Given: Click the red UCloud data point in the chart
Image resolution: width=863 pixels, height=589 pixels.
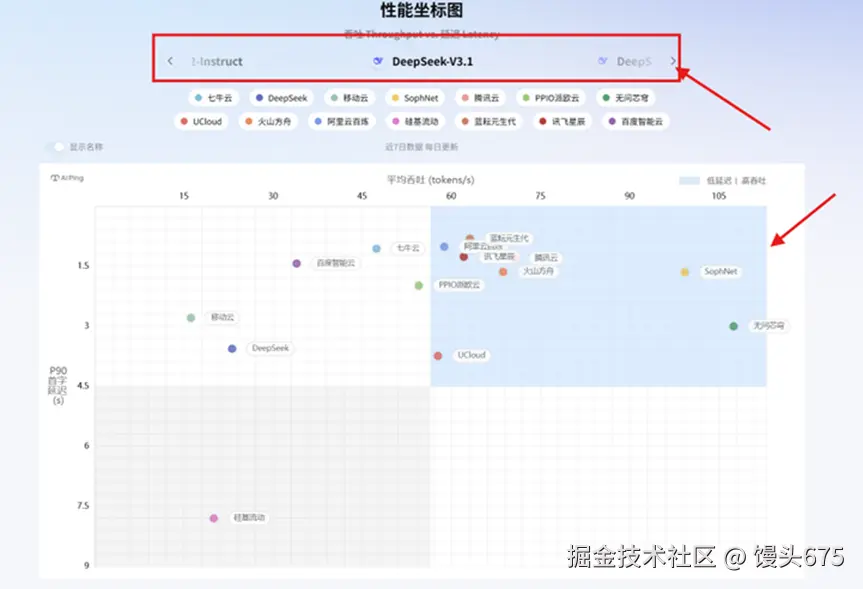Looking at the screenshot, I should coord(438,356).
